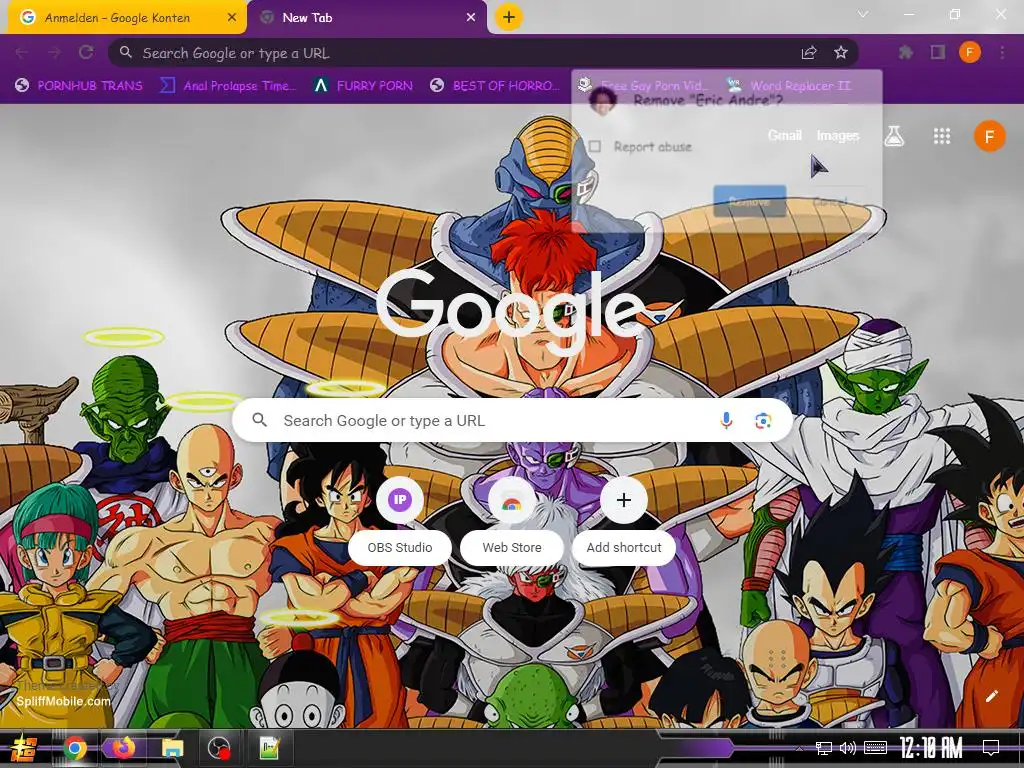1024x768 pixels.
Task: Open the volume tray icon
Action: pyautogui.click(x=848, y=748)
